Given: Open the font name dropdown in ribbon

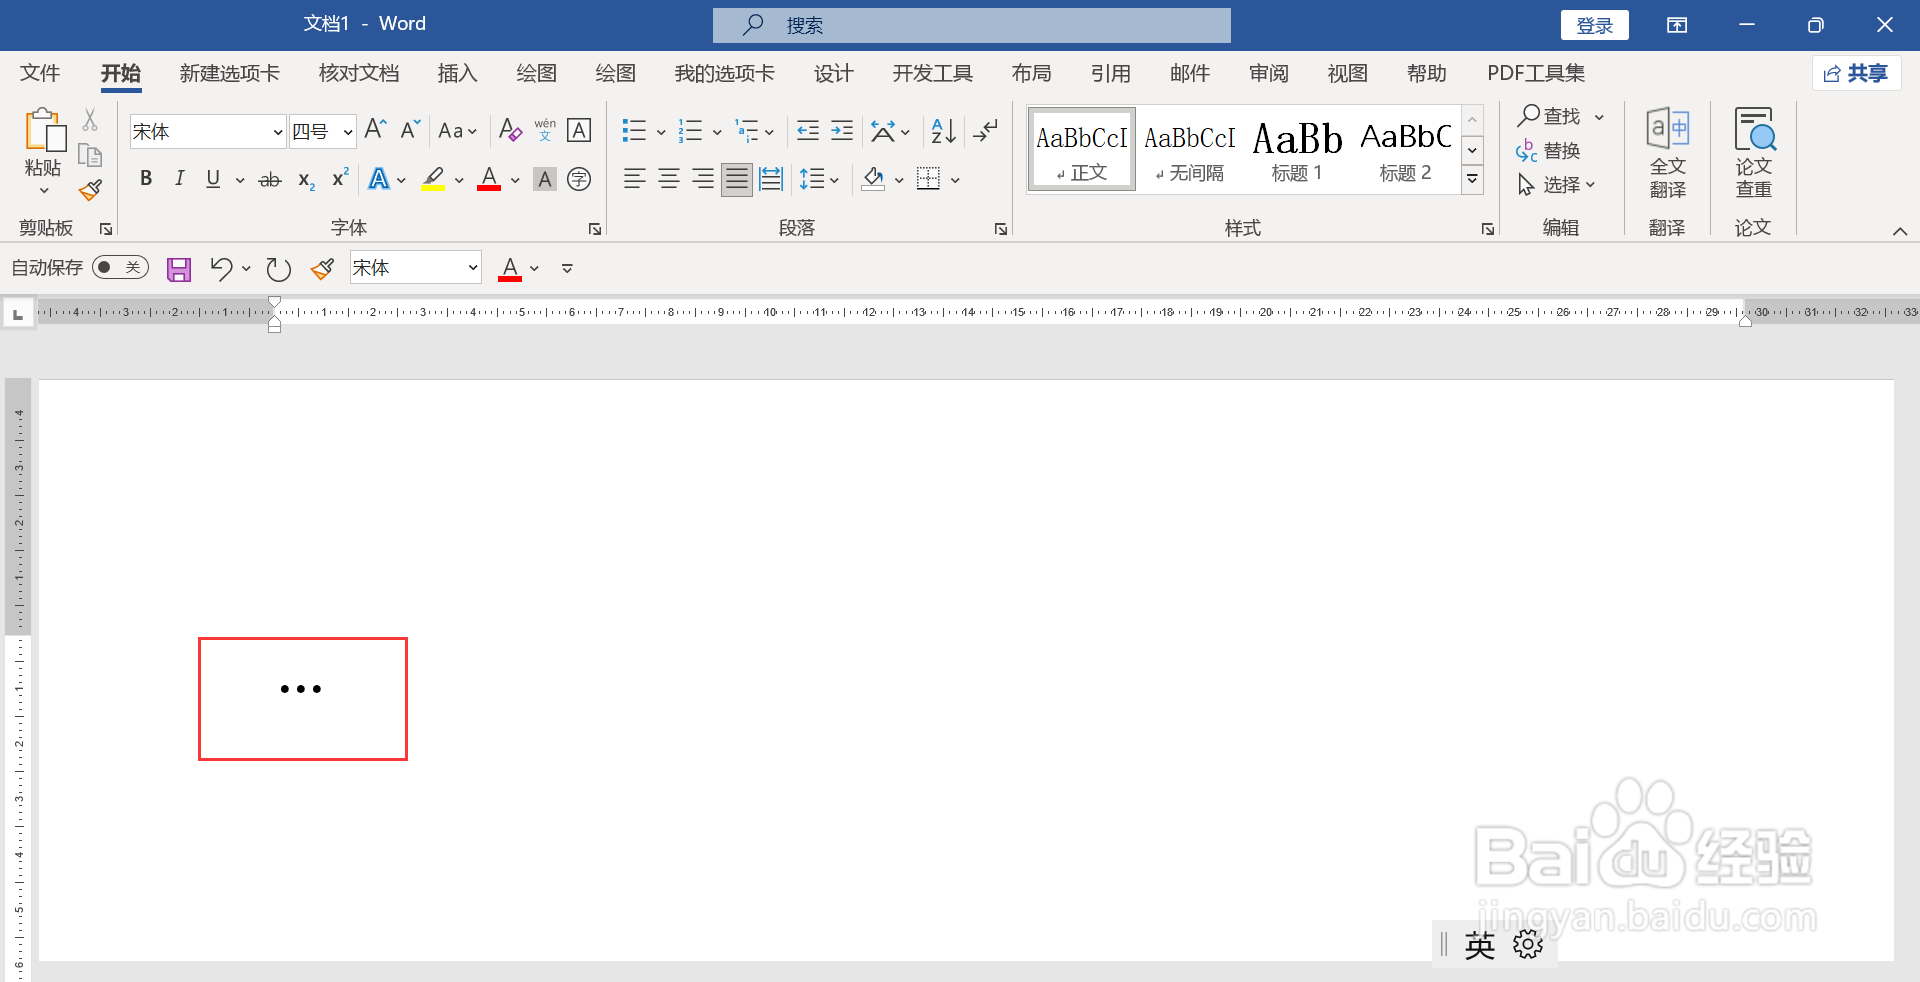Looking at the screenshot, I should 278,132.
